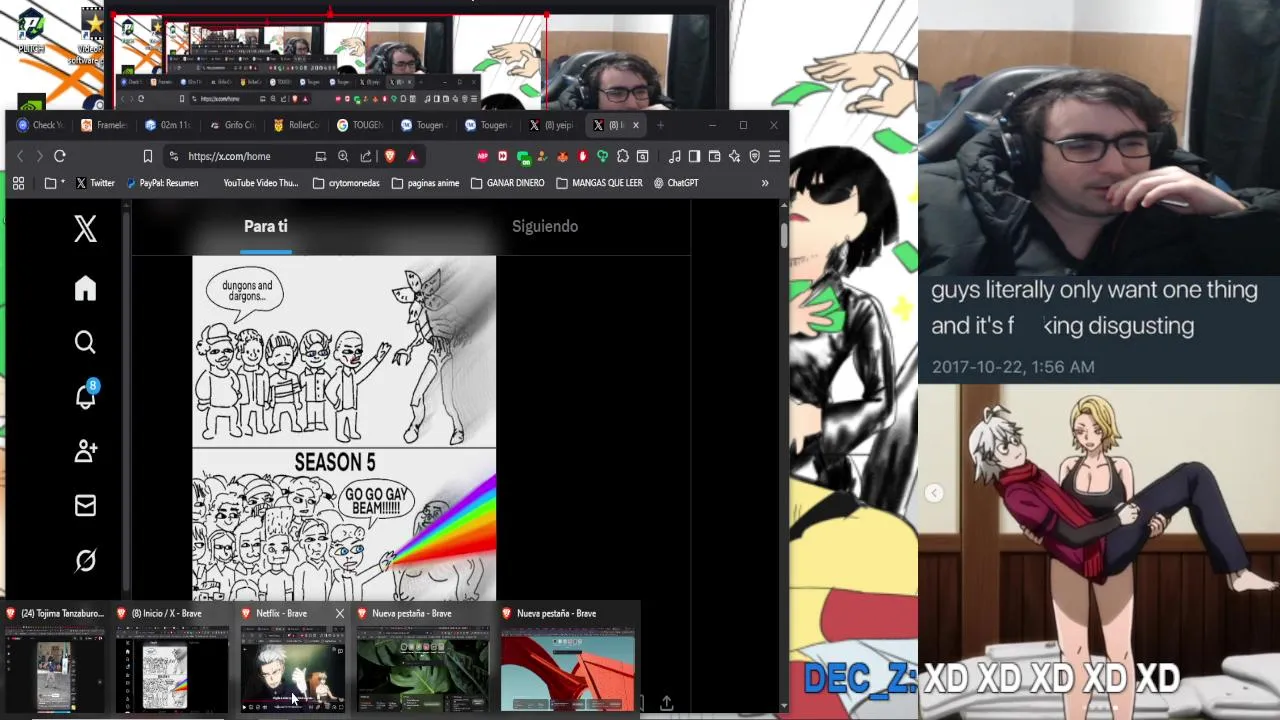The width and height of the screenshot is (1280, 720).
Task: Open the apps grid icon in the bookmarks bar
Action: (18, 183)
